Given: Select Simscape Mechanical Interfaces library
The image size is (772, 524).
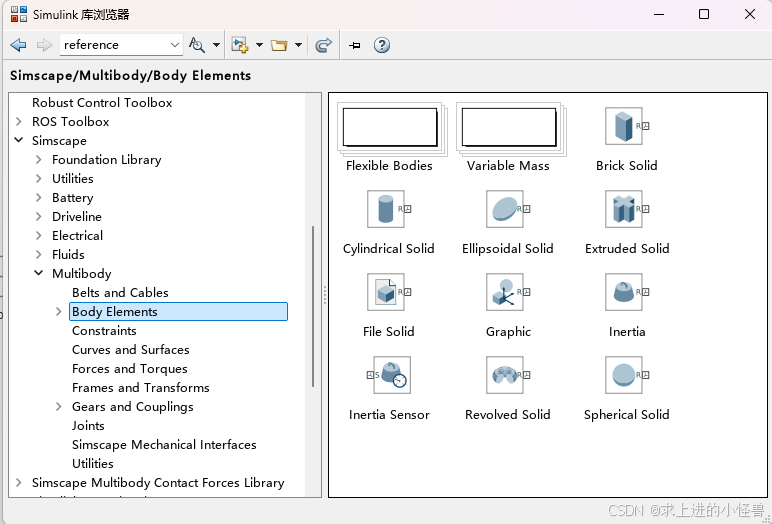Looking at the screenshot, I should point(164,445).
